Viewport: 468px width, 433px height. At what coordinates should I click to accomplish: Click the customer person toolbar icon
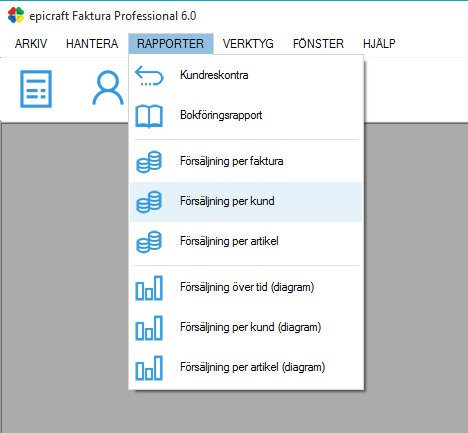pyautogui.click(x=108, y=88)
